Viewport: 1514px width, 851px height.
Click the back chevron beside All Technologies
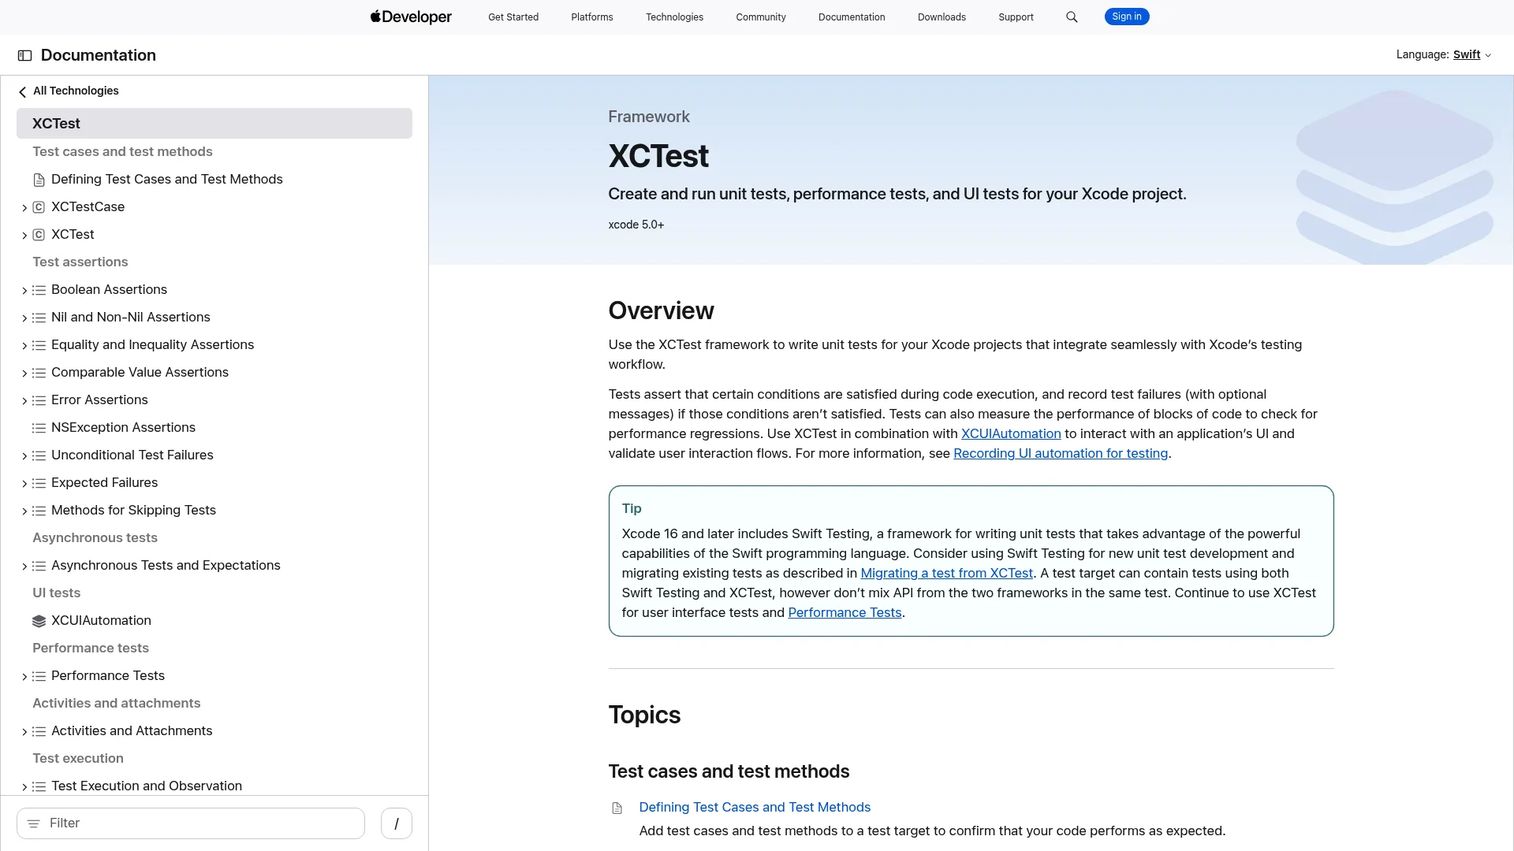coord(22,92)
